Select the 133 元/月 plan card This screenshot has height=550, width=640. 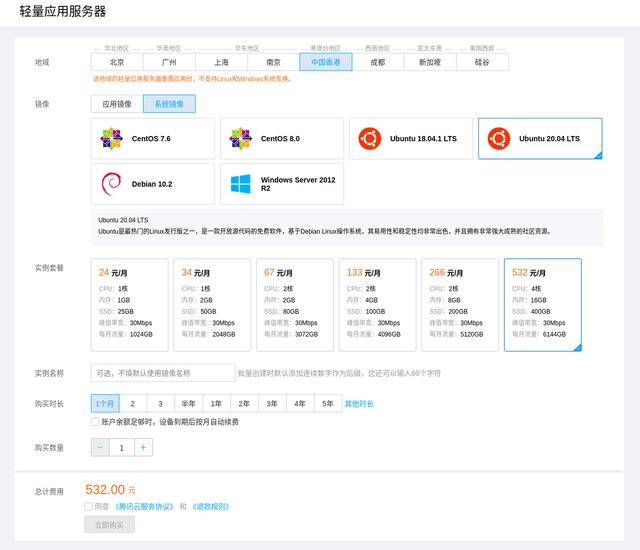click(x=378, y=305)
